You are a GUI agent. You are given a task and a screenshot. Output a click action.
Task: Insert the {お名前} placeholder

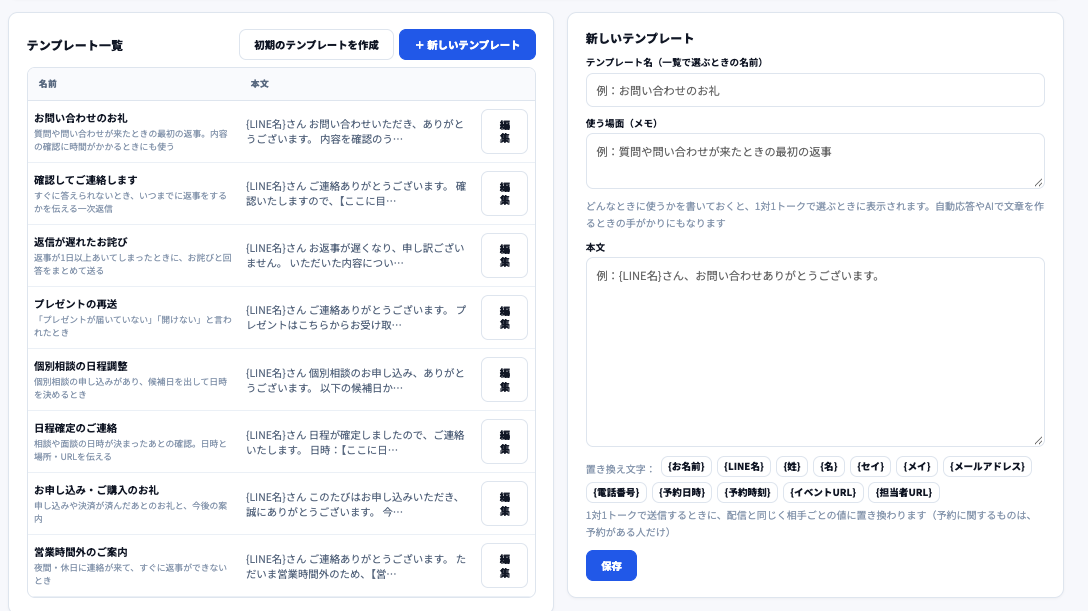tap(686, 467)
